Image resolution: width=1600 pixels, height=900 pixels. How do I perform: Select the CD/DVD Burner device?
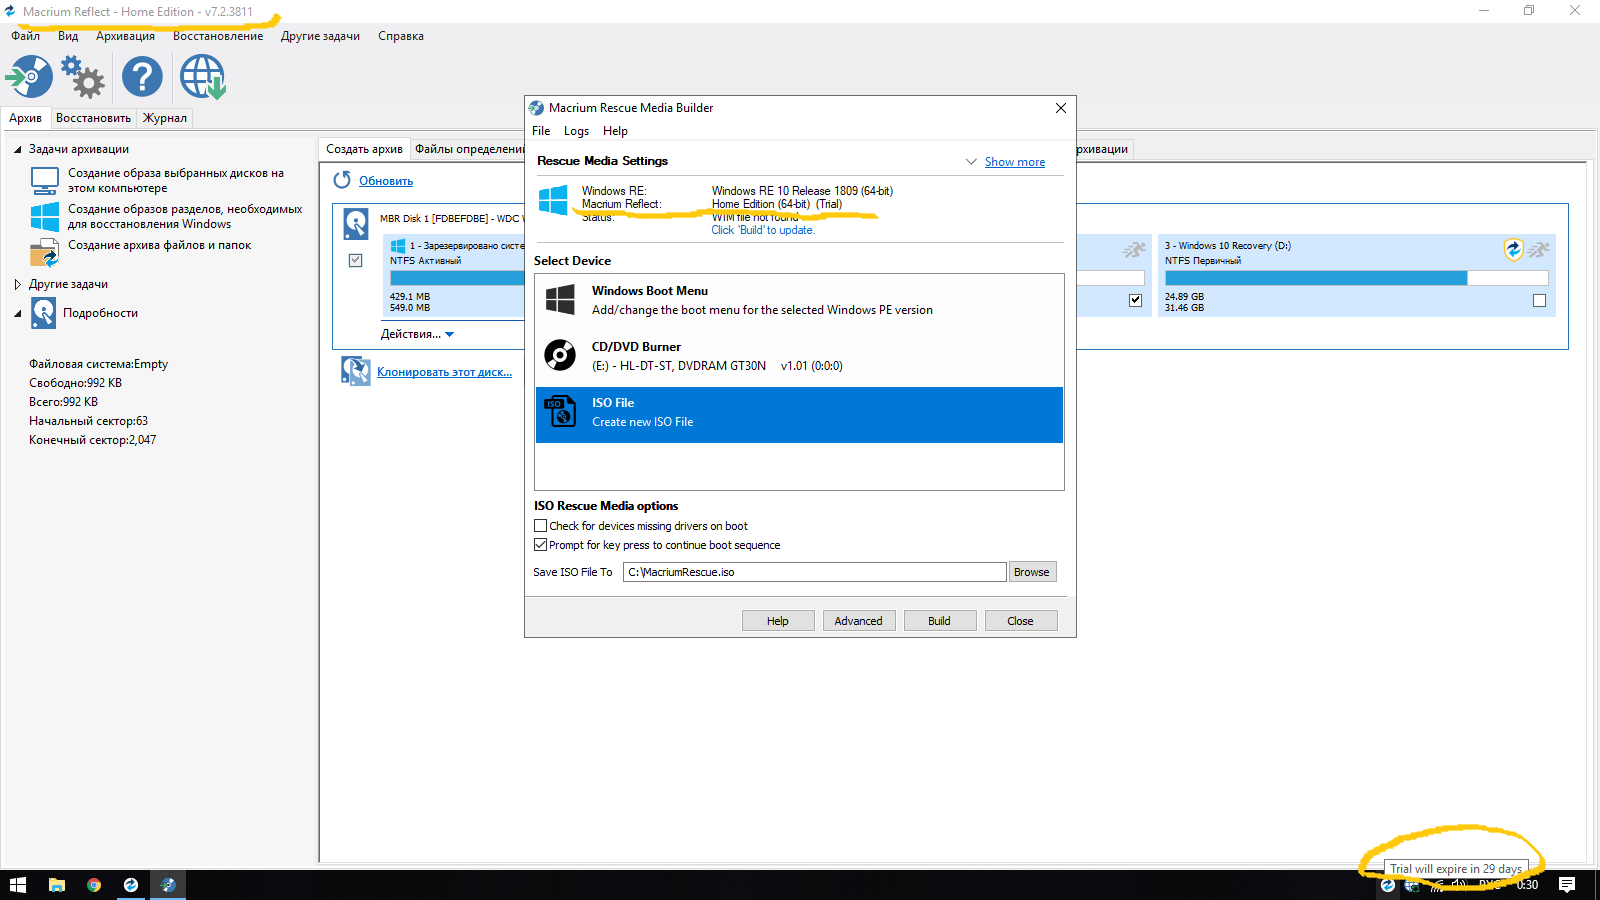tap(798, 356)
